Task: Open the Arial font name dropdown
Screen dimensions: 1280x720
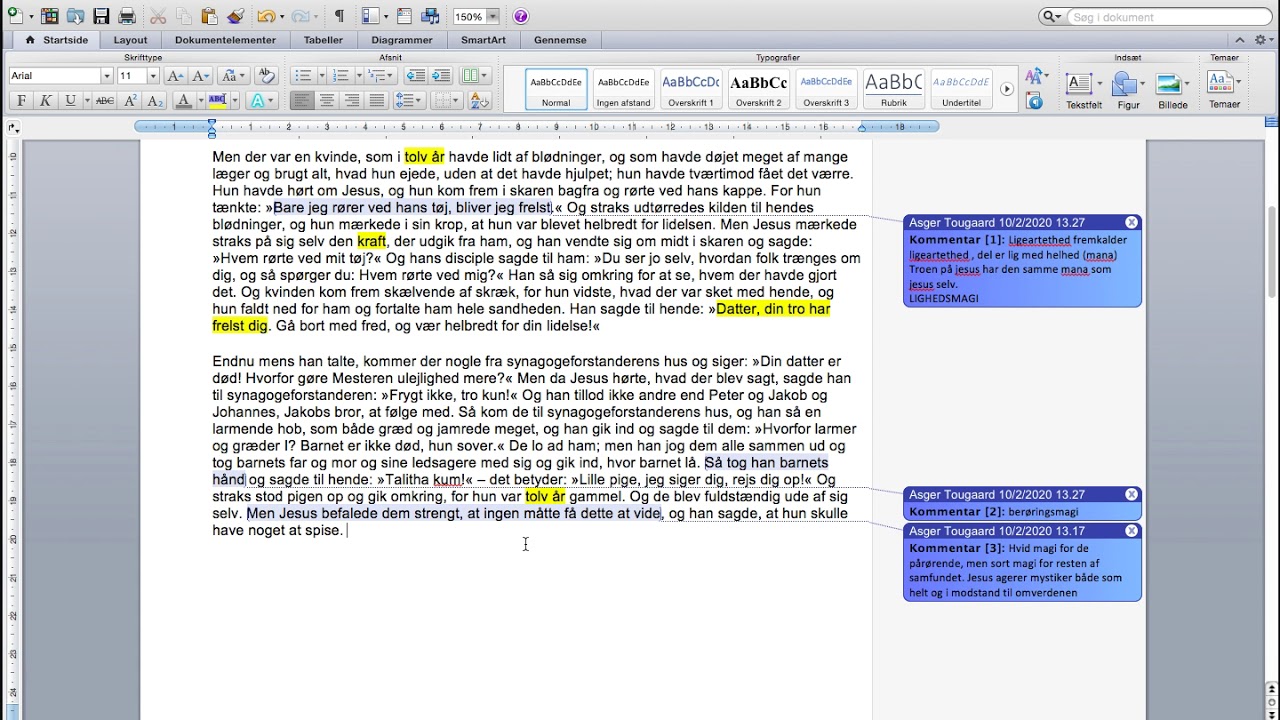Action: click(x=106, y=76)
